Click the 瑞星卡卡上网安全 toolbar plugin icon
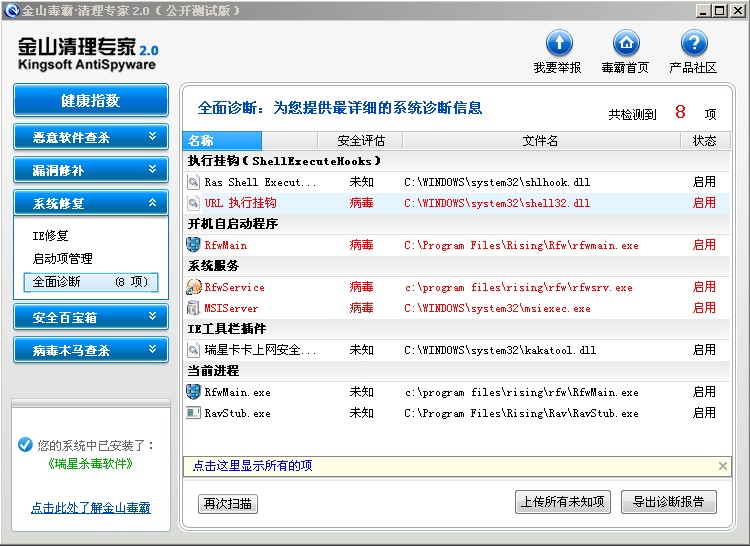Image resolution: width=750 pixels, height=546 pixels. tap(193, 350)
